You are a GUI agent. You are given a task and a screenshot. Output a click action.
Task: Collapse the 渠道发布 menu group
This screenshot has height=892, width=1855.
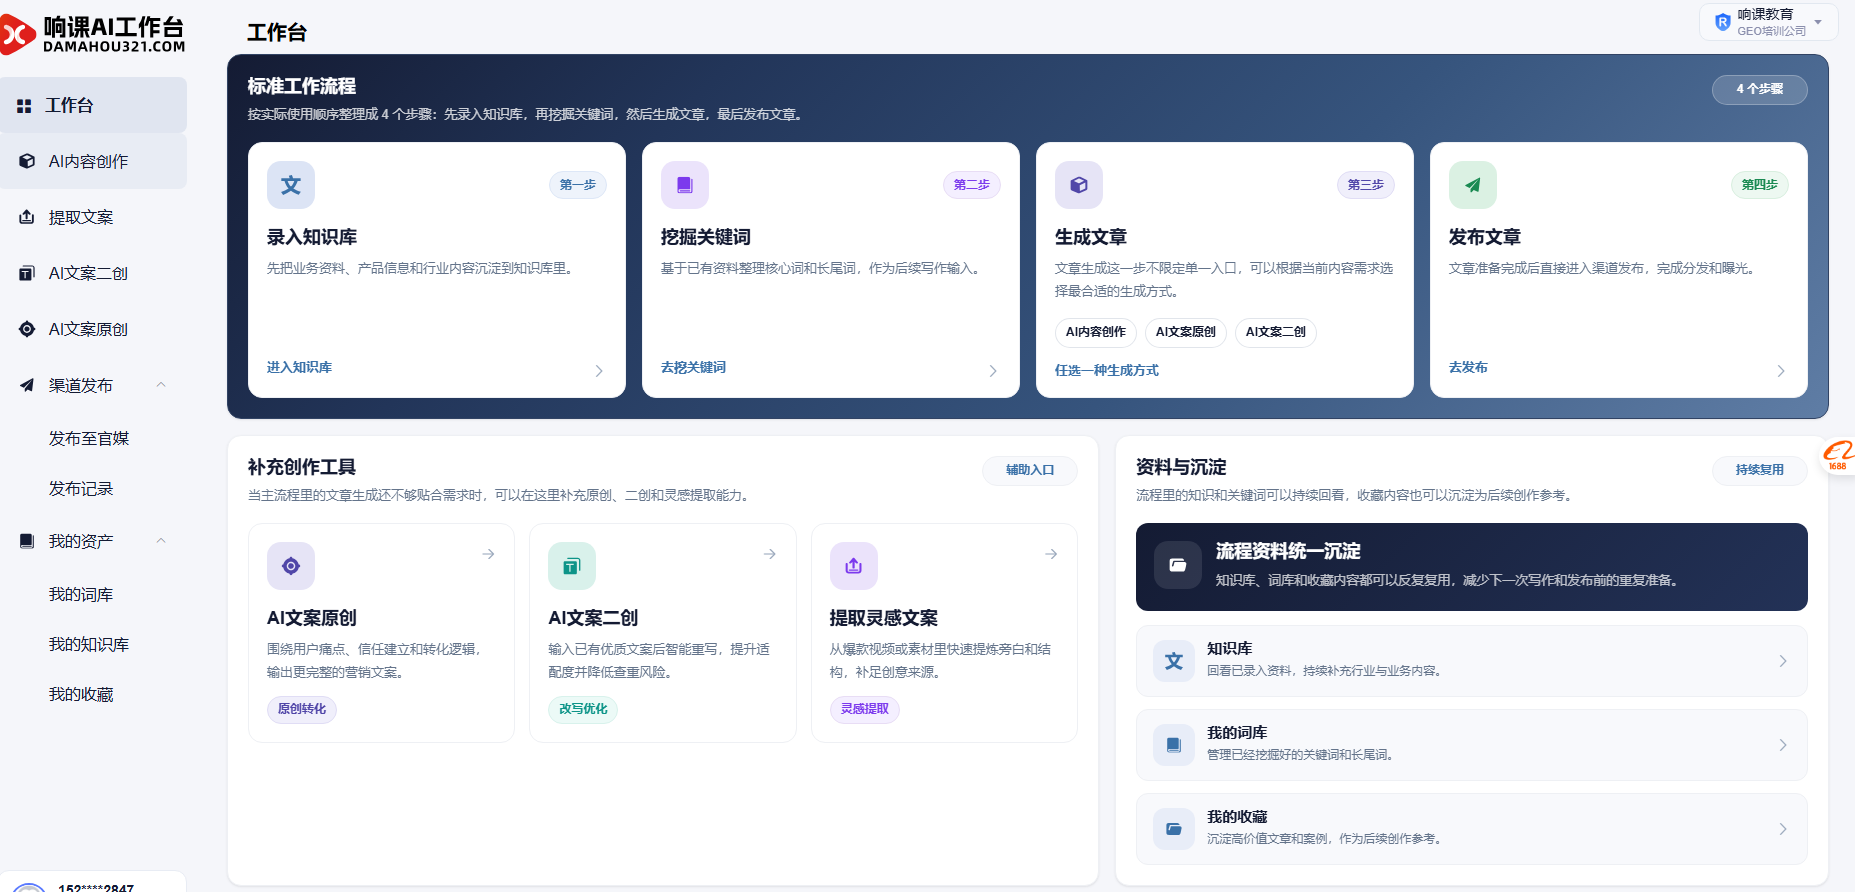[x=161, y=385]
